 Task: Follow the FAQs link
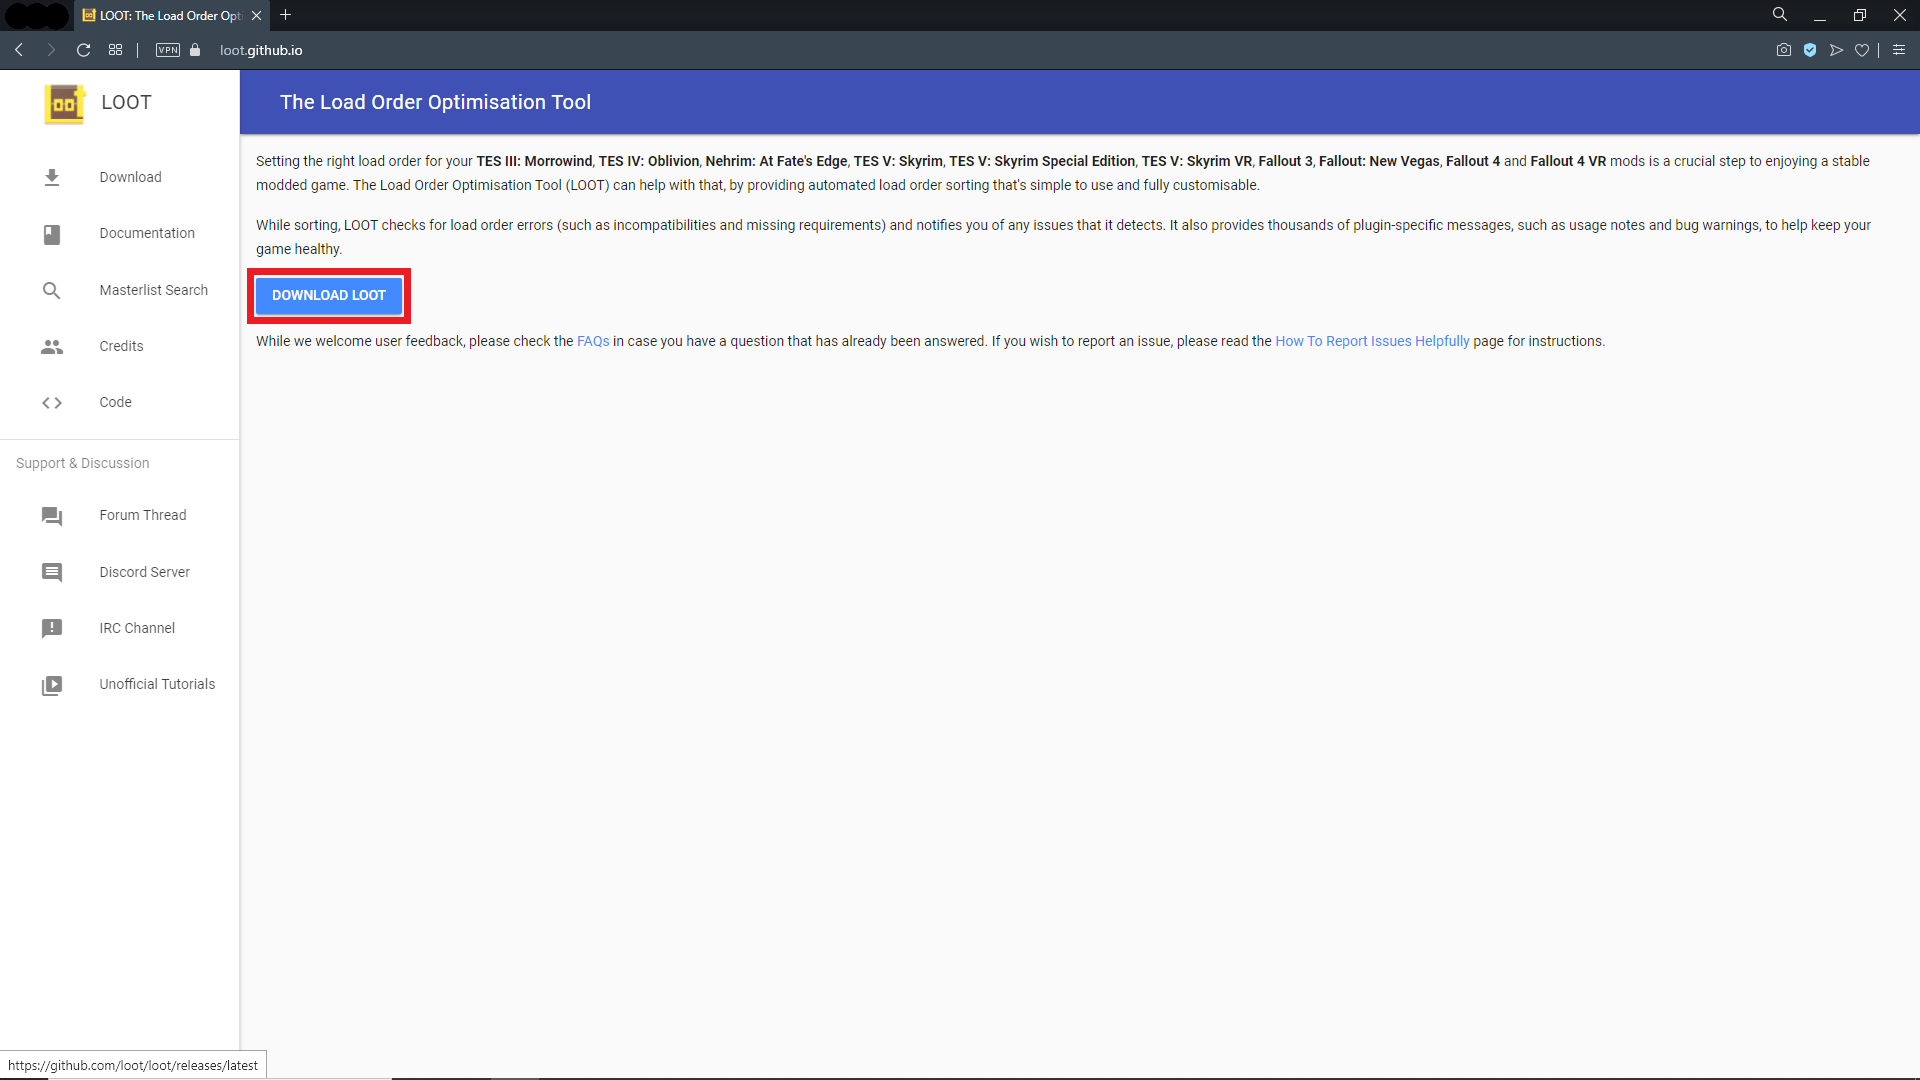(x=593, y=341)
